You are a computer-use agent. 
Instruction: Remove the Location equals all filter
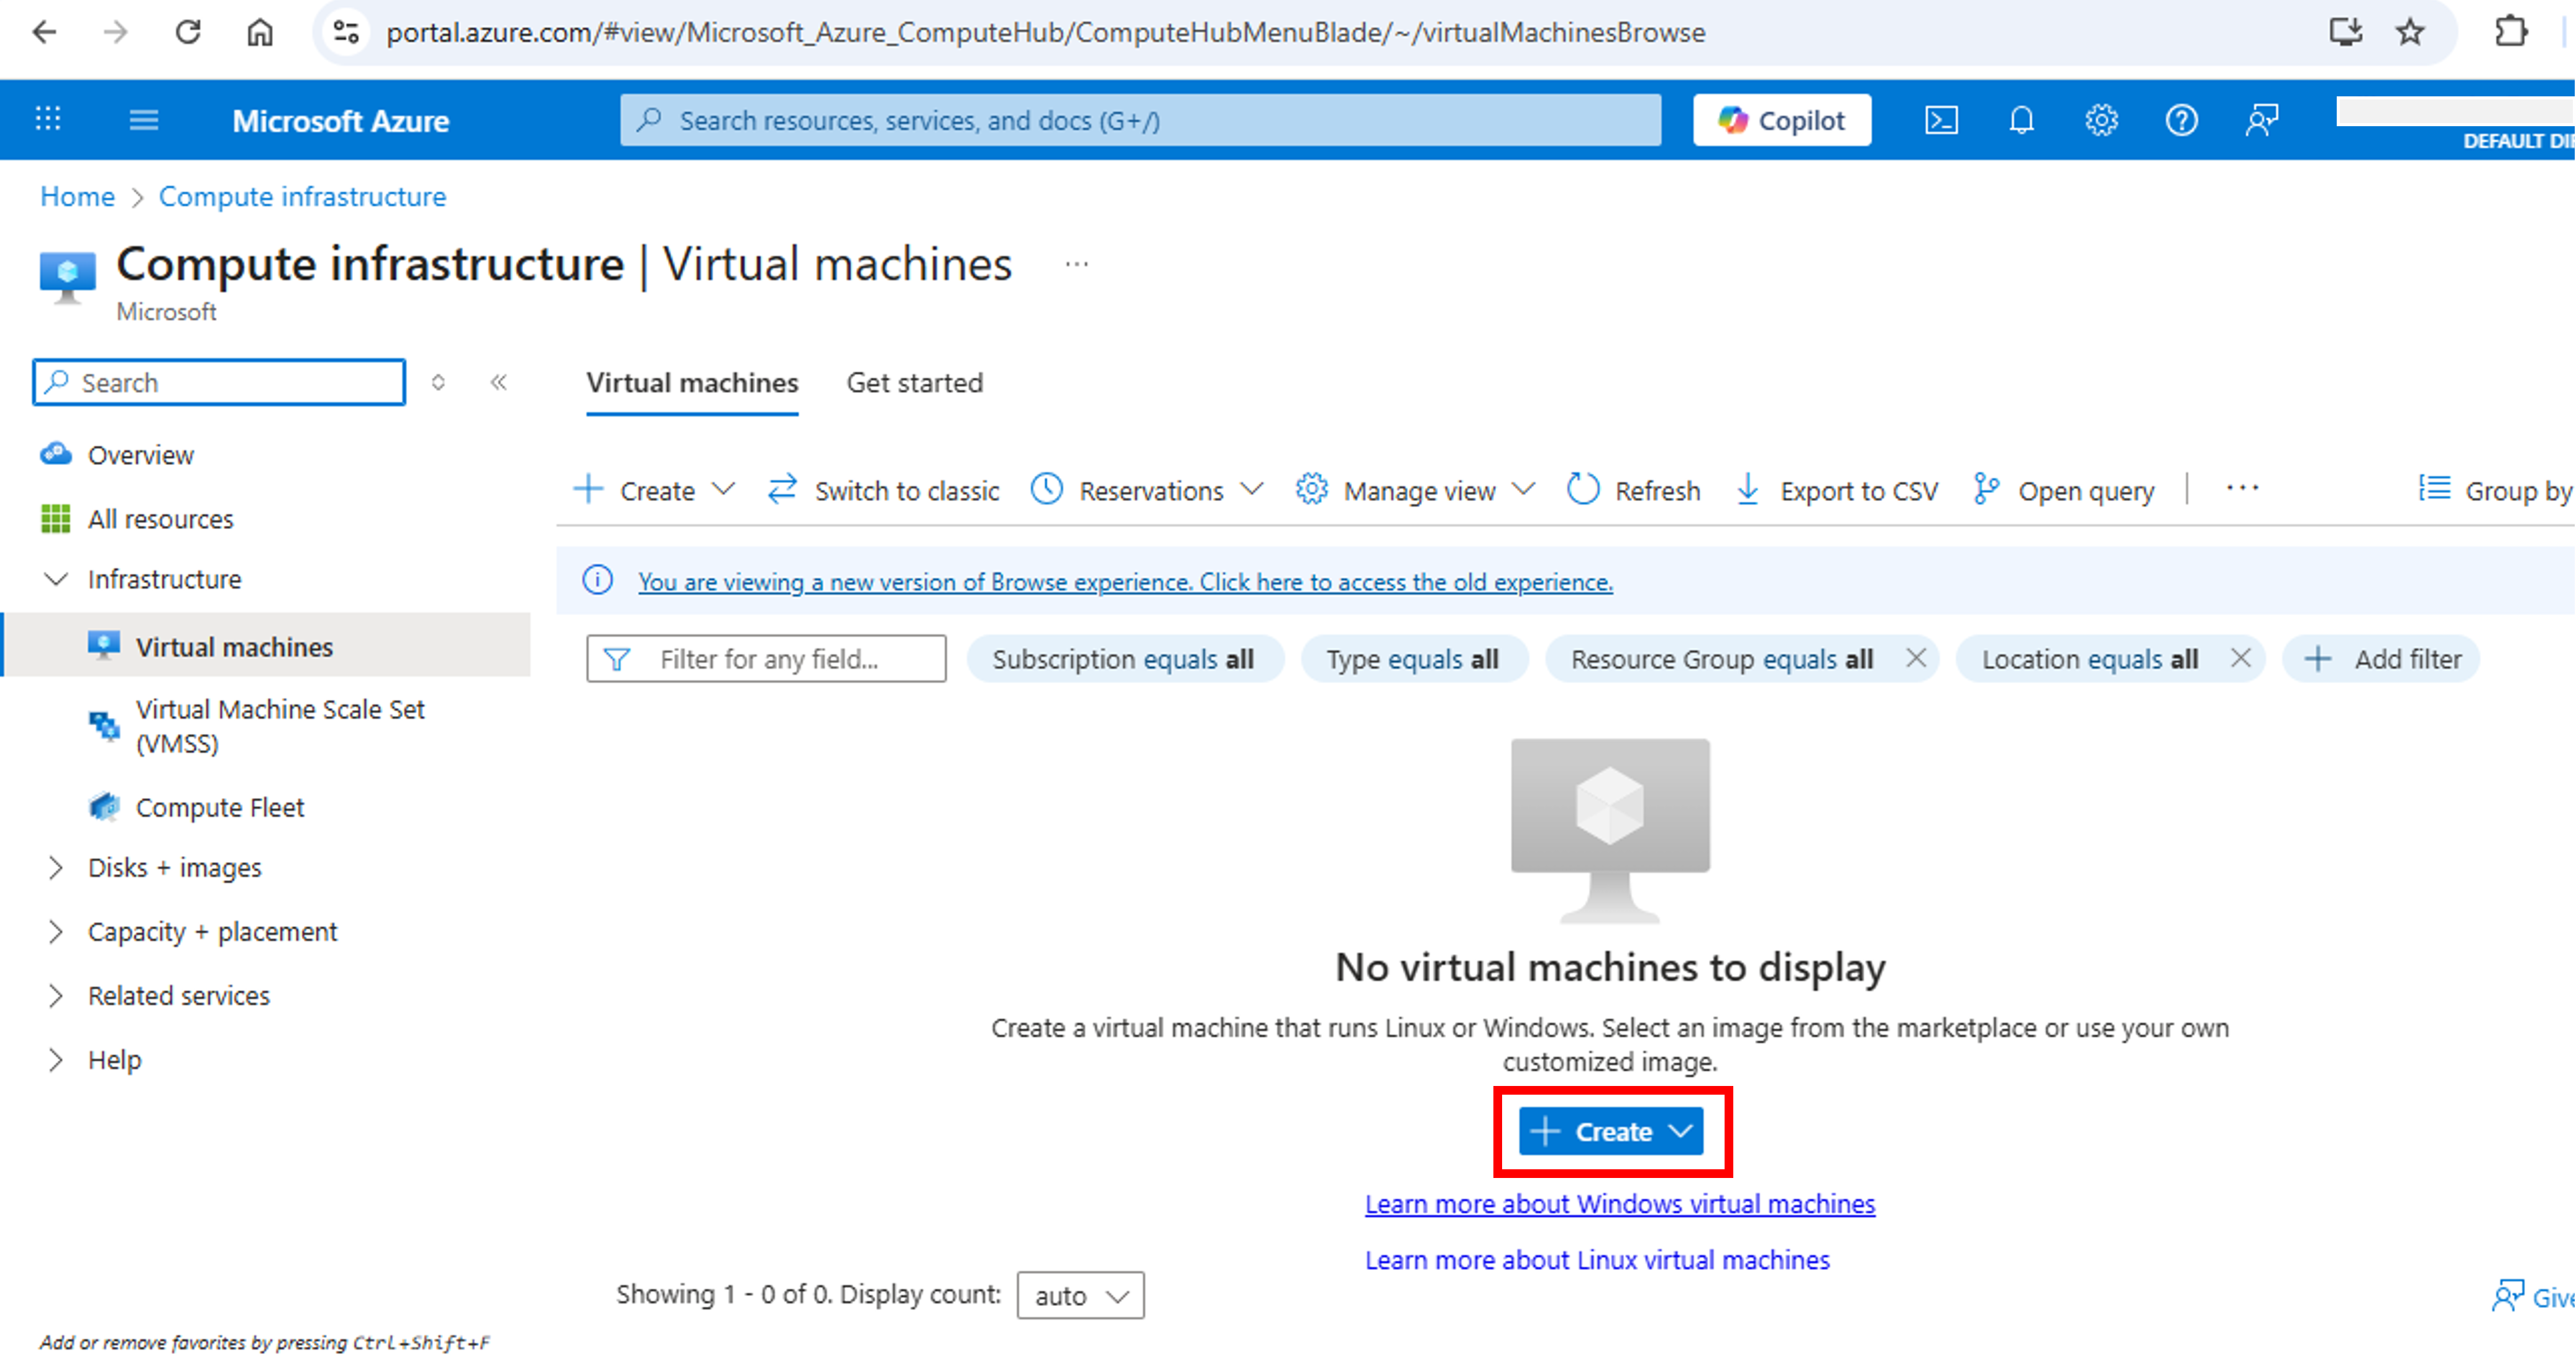[2241, 658]
